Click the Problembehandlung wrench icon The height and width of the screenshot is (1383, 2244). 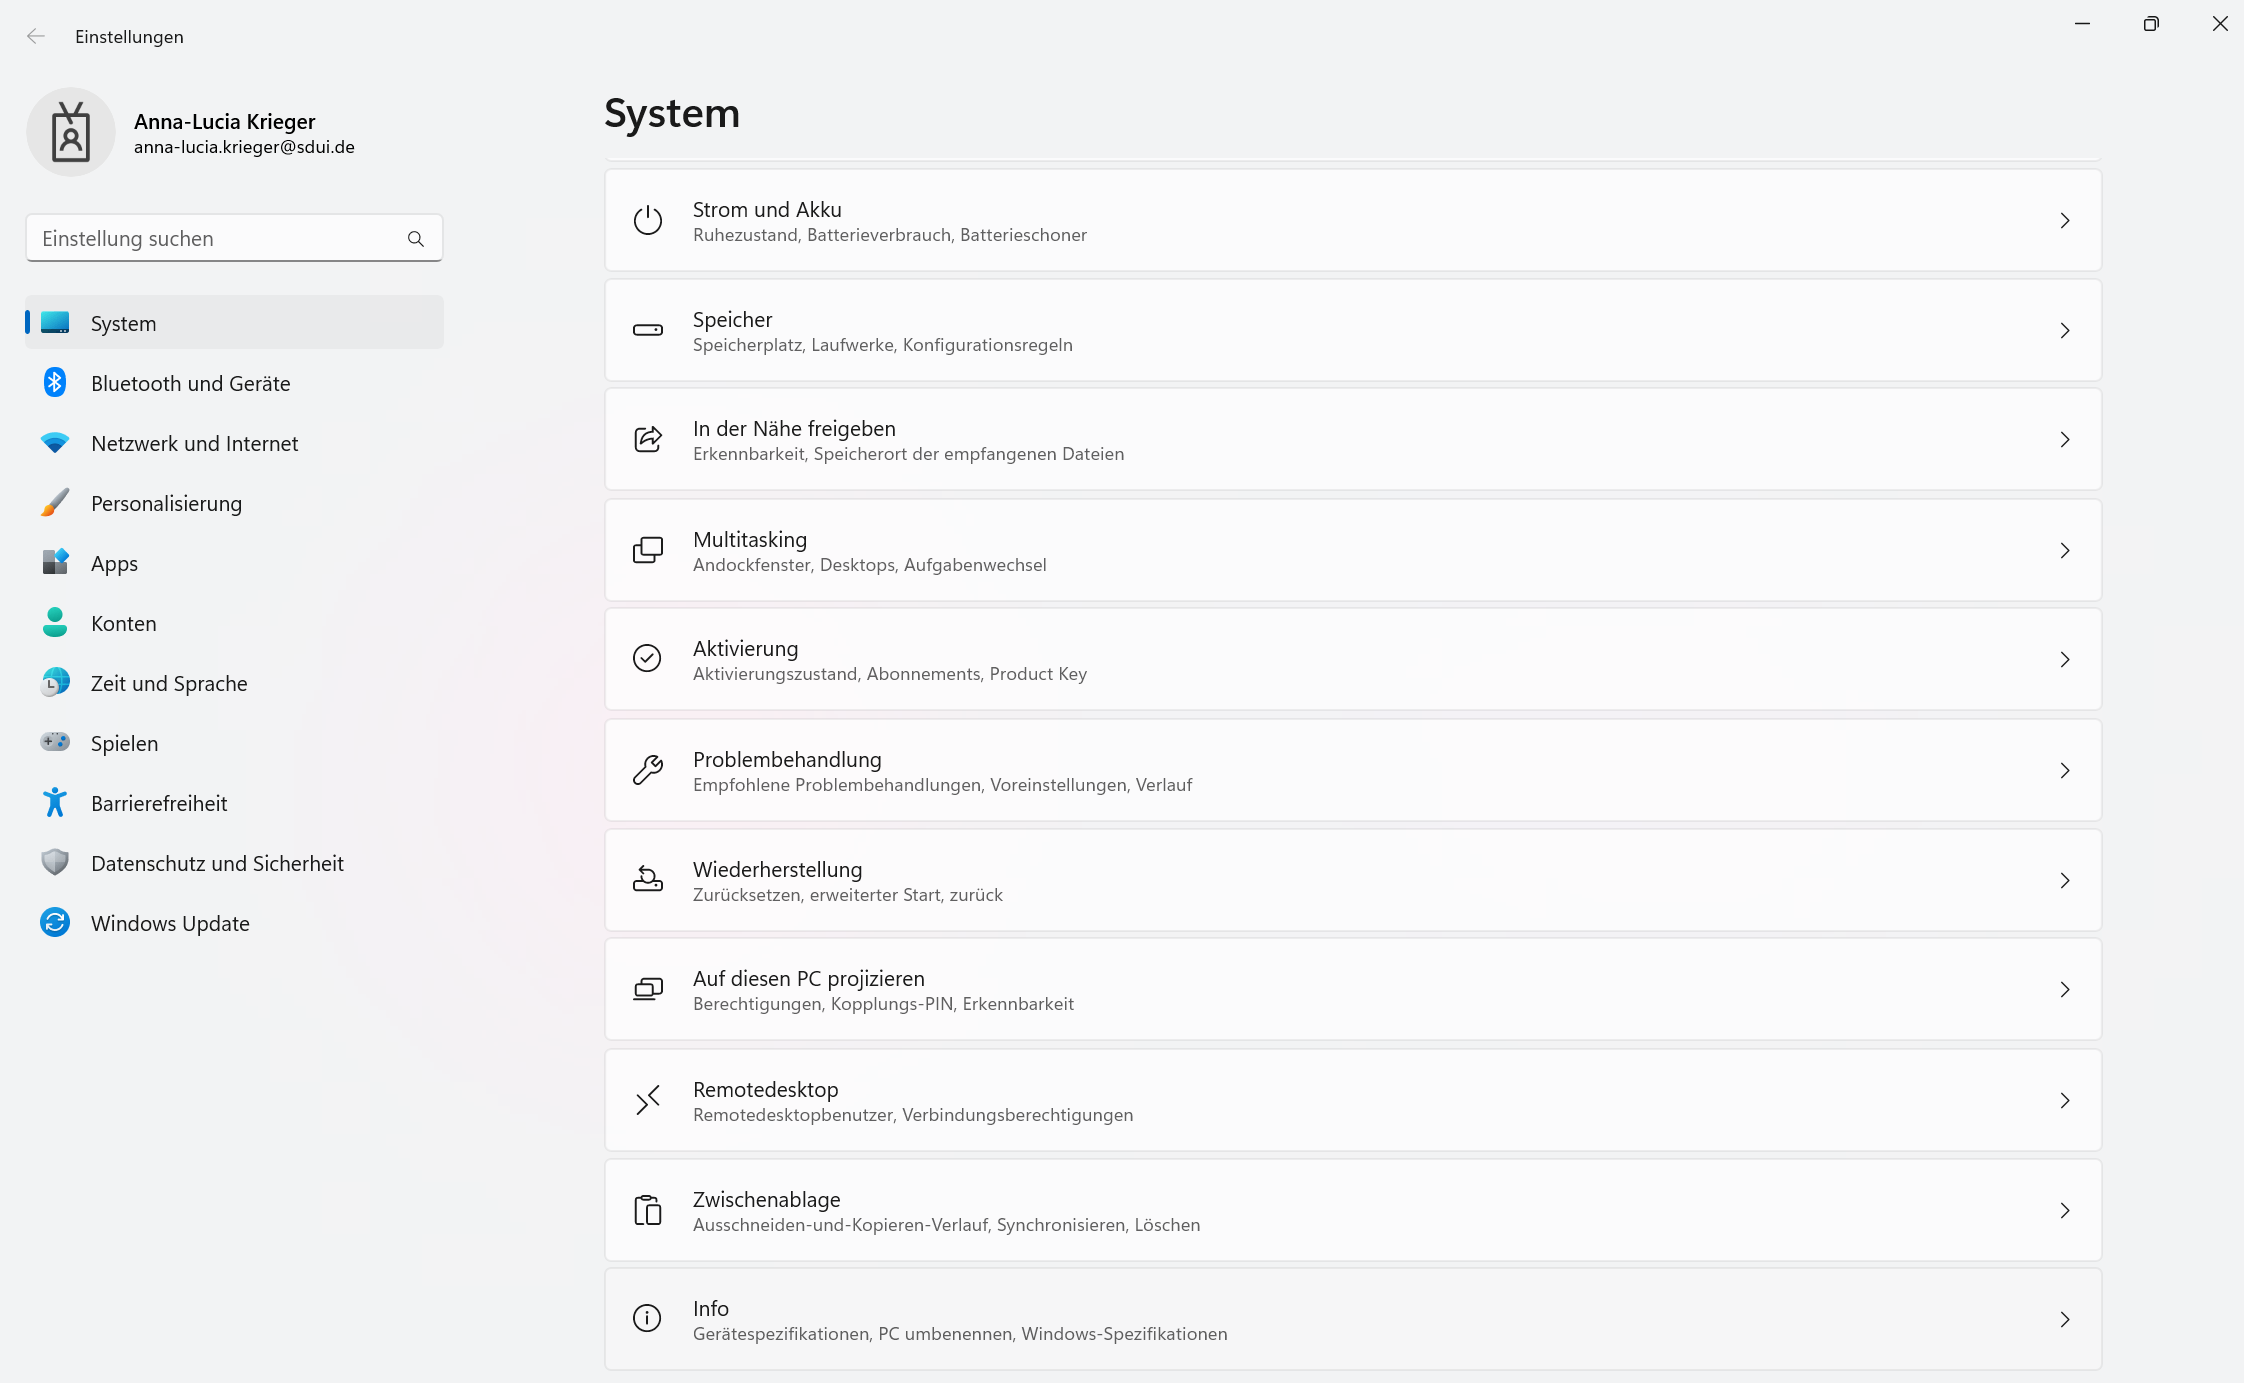coord(648,770)
